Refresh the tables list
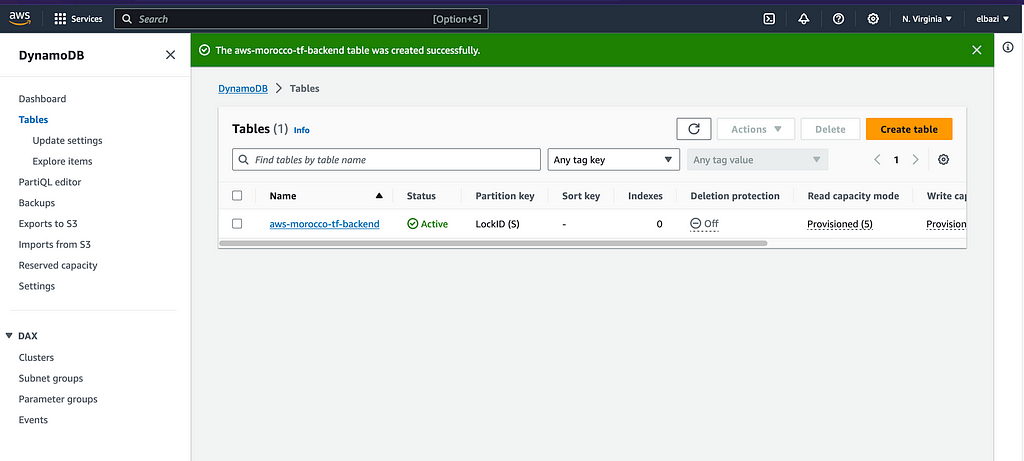The image size is (1024, 461). pyautogui.click(x=694, y=129)
